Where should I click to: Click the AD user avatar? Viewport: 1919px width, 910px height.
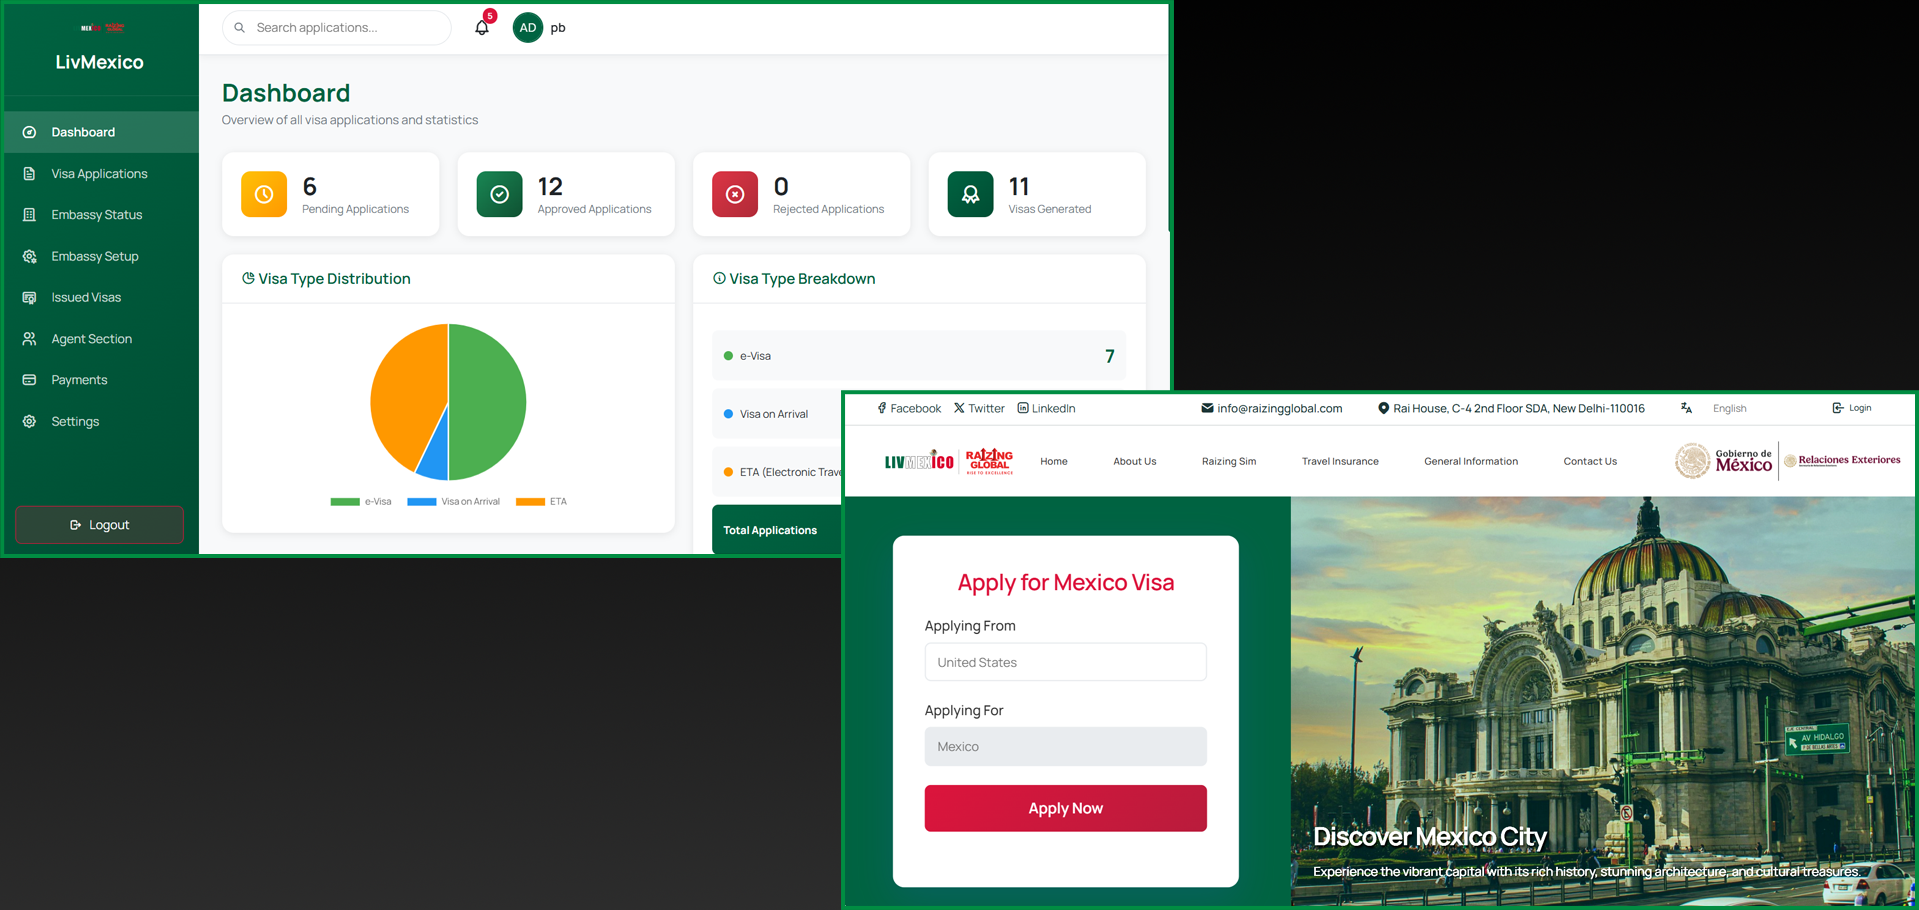click(x=527, y=28)
